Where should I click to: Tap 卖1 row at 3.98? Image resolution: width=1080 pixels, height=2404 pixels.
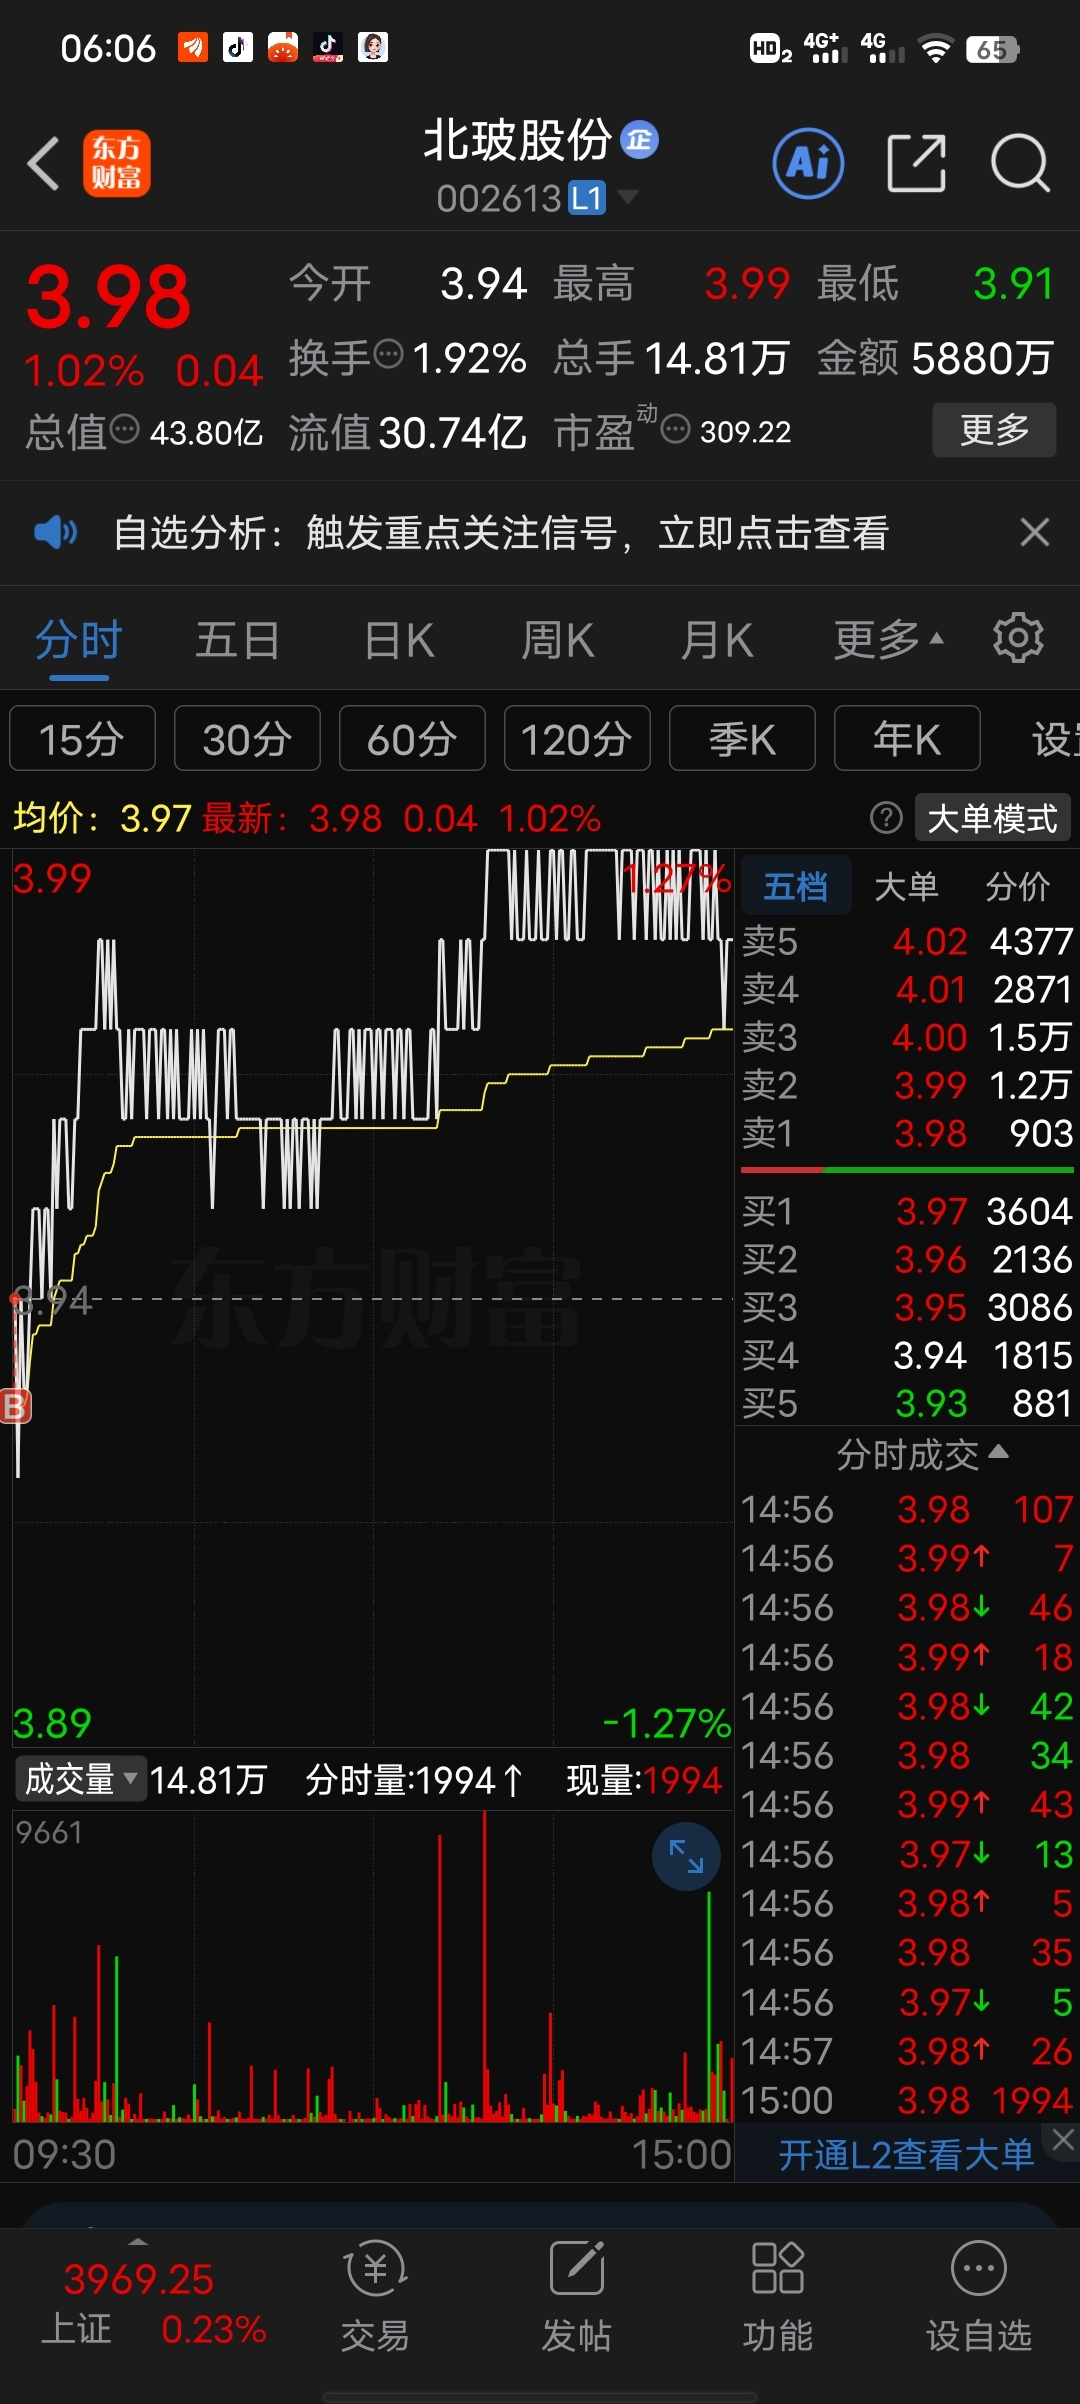point(908,1133)
